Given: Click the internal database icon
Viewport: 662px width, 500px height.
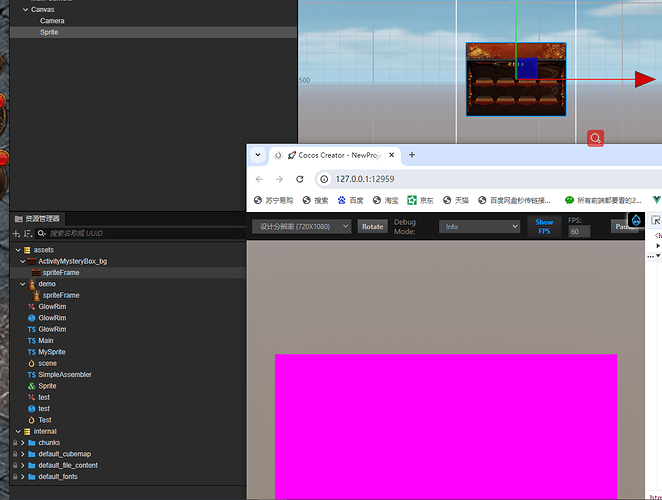Looking at the screenshot, I should coord(27,432).
